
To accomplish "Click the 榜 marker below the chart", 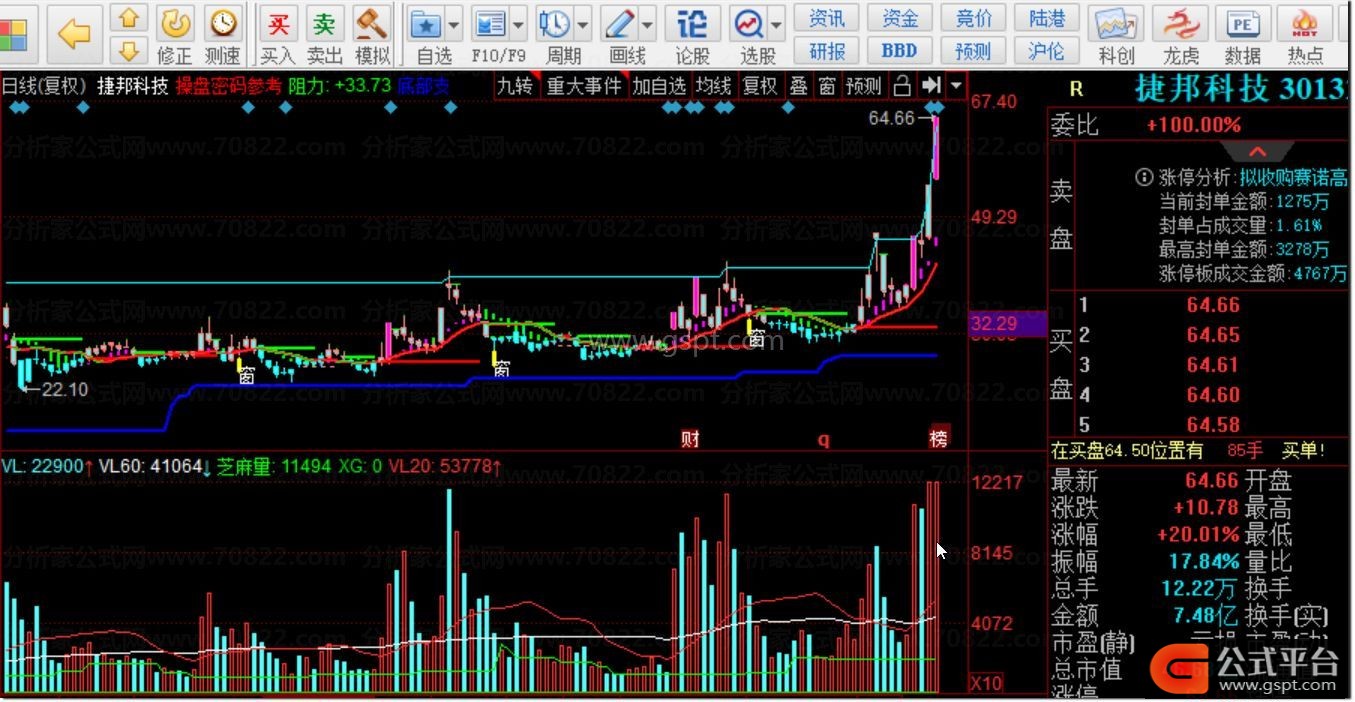I will pyautogui.click(x=938, y=439).
